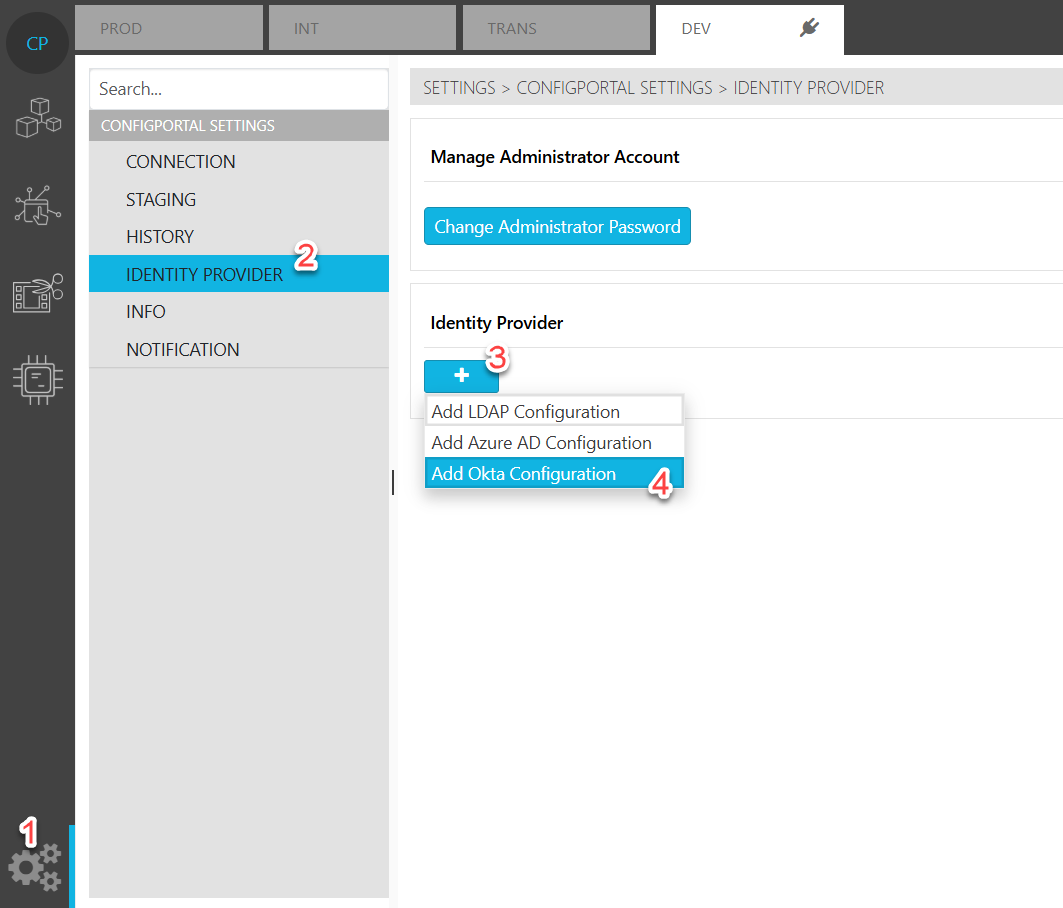Open the cubes icon in sidebar
Viewport: 1063px width, 908px height.
37,119
